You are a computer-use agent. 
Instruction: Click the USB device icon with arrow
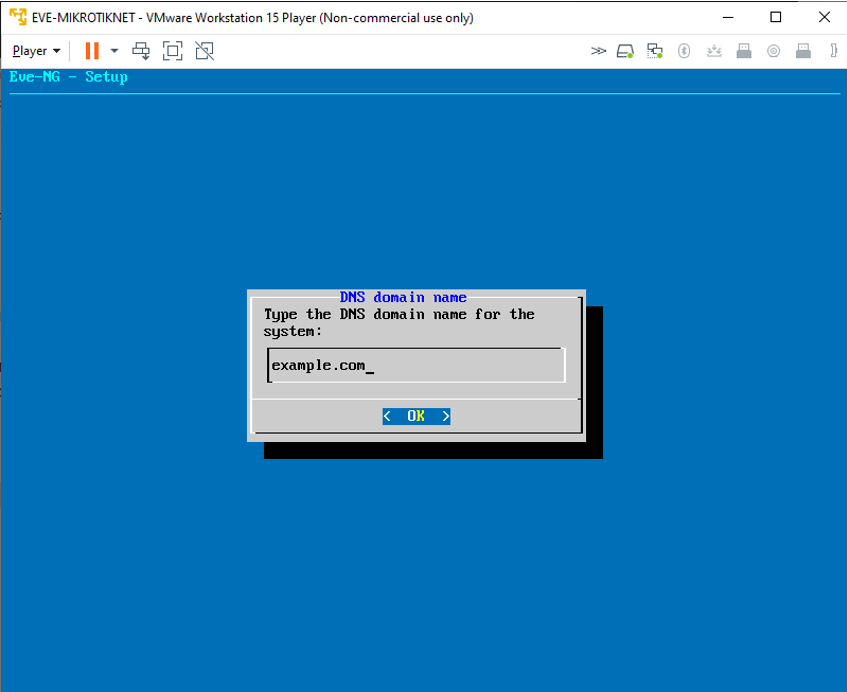coord(714,51)
